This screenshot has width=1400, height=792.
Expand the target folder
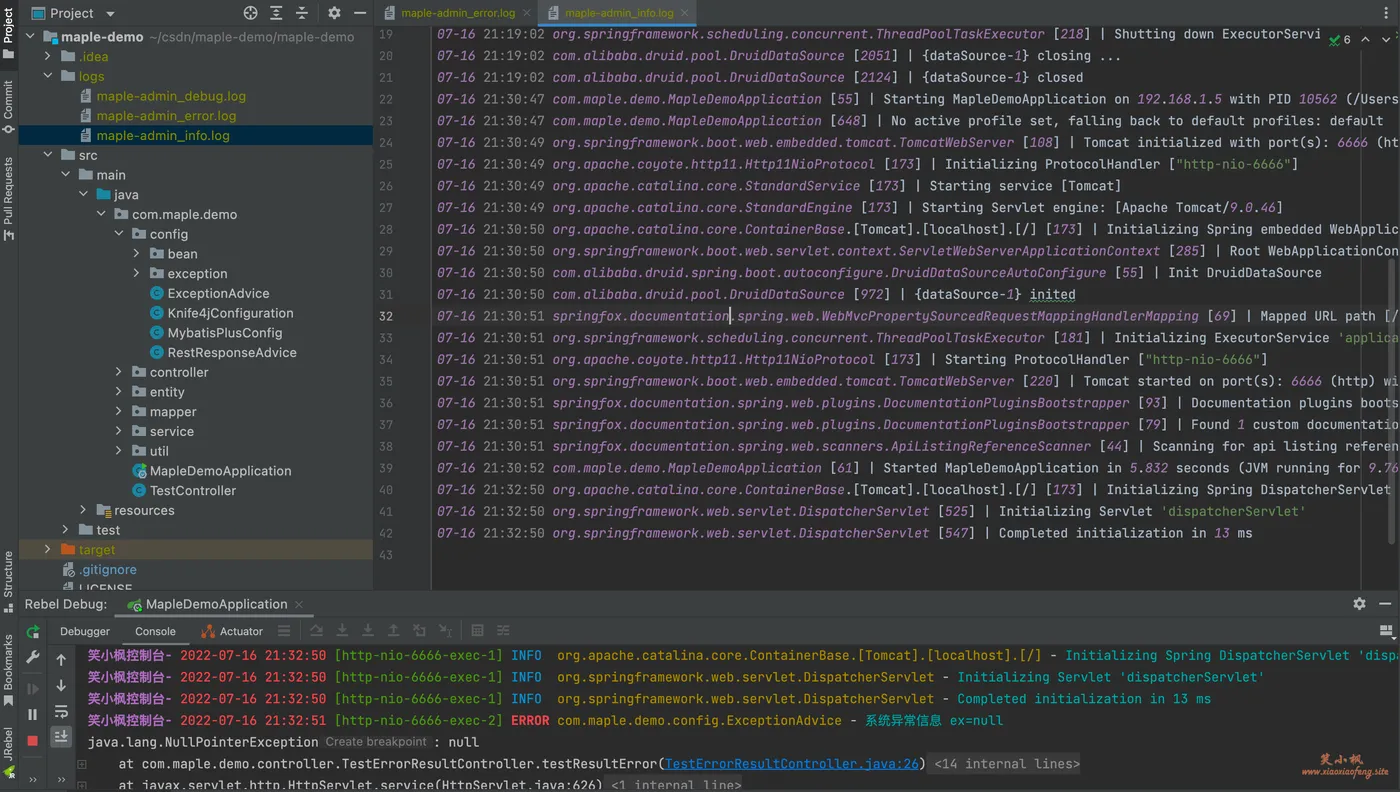click(48, 550)
